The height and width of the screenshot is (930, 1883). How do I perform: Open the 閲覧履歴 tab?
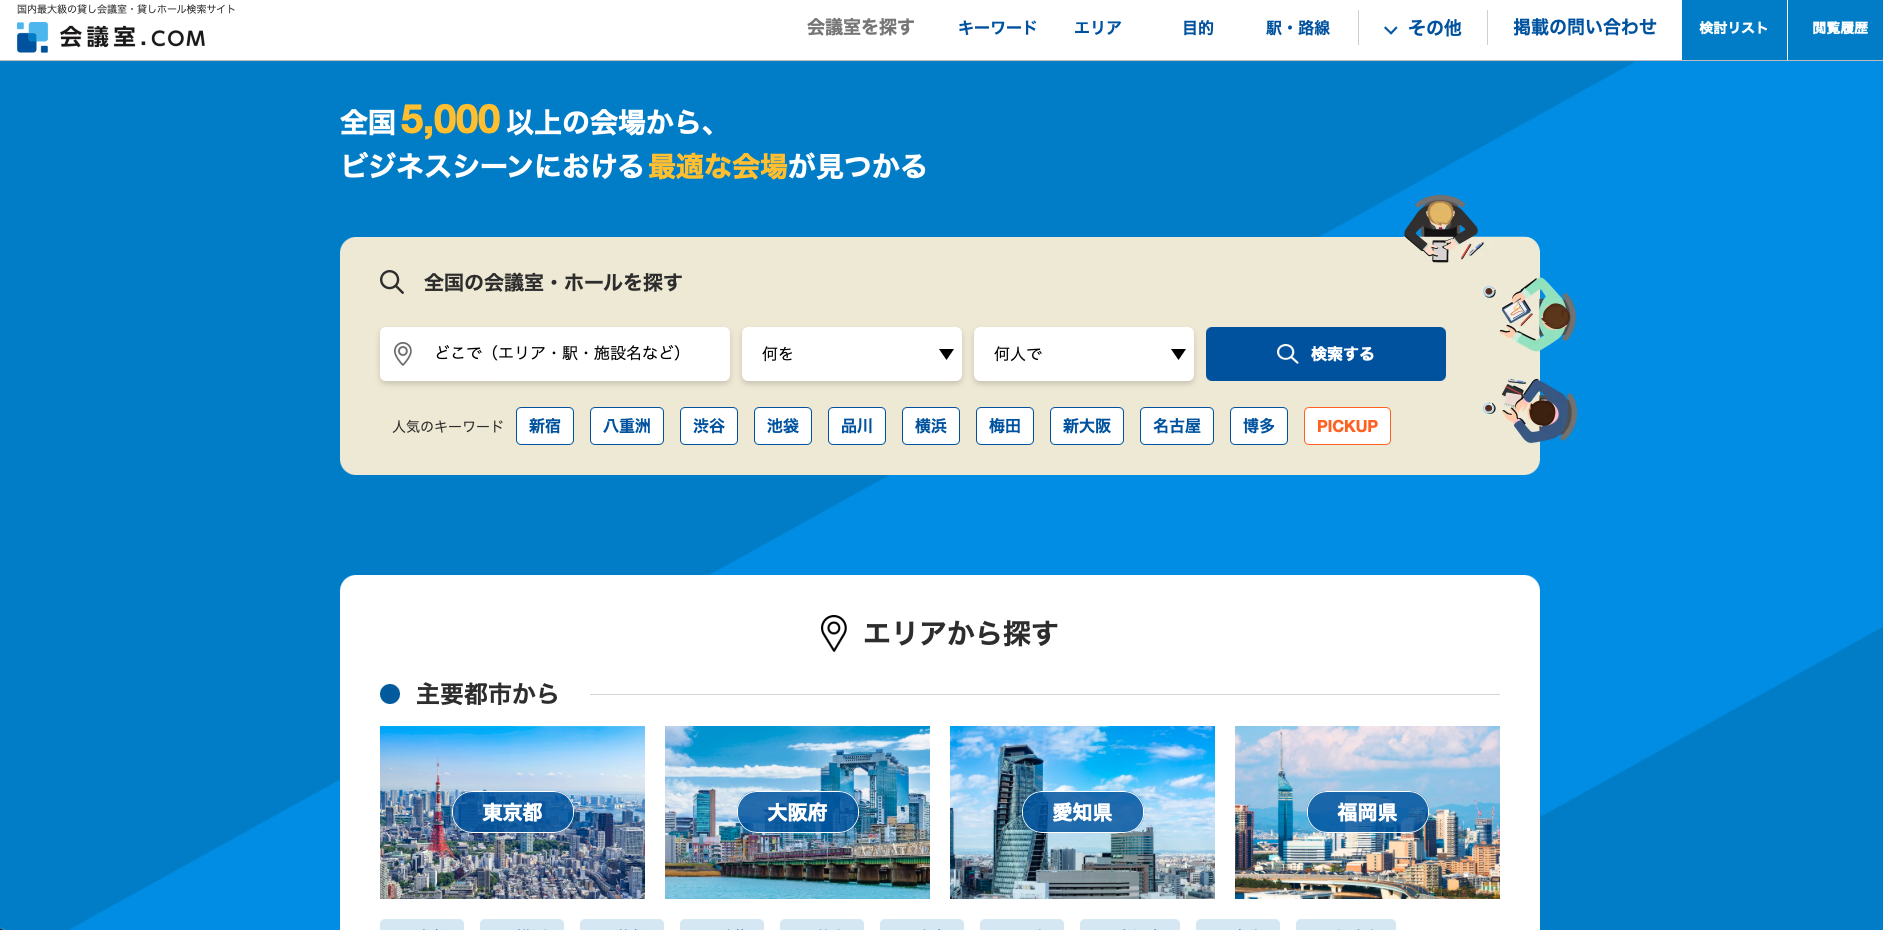(x=1839, y=29)
